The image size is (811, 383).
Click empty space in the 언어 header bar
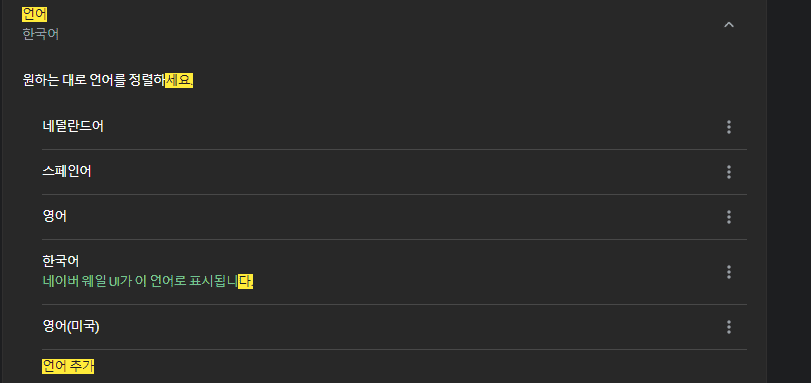click(388, 24)
